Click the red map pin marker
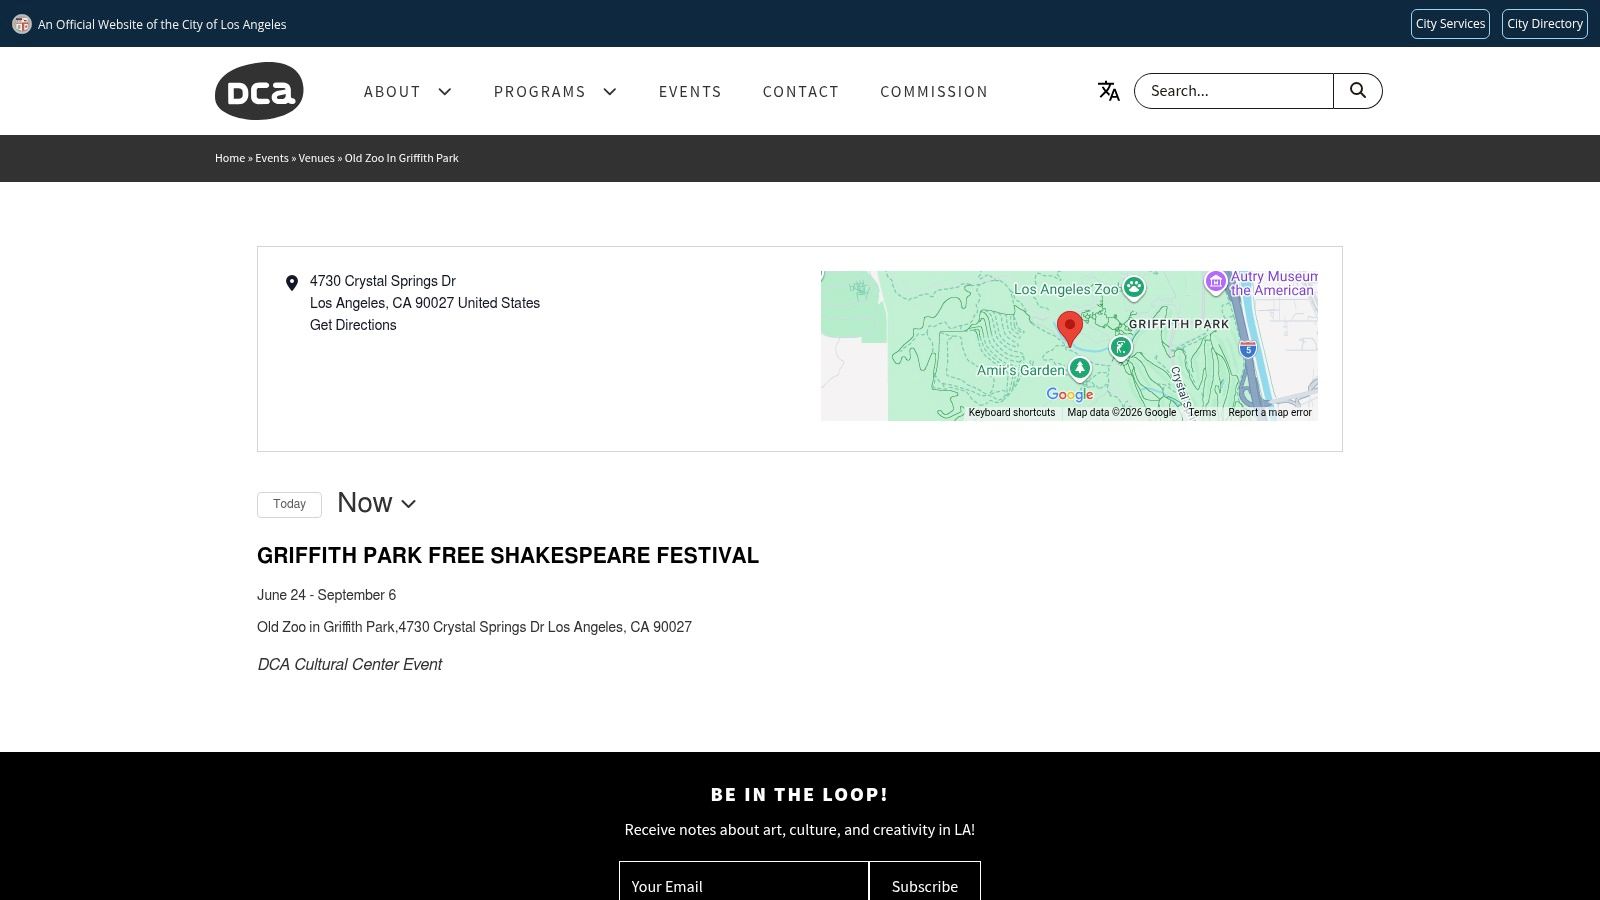The width and height of the screenshot is (1600, 900). point(1069,328)
